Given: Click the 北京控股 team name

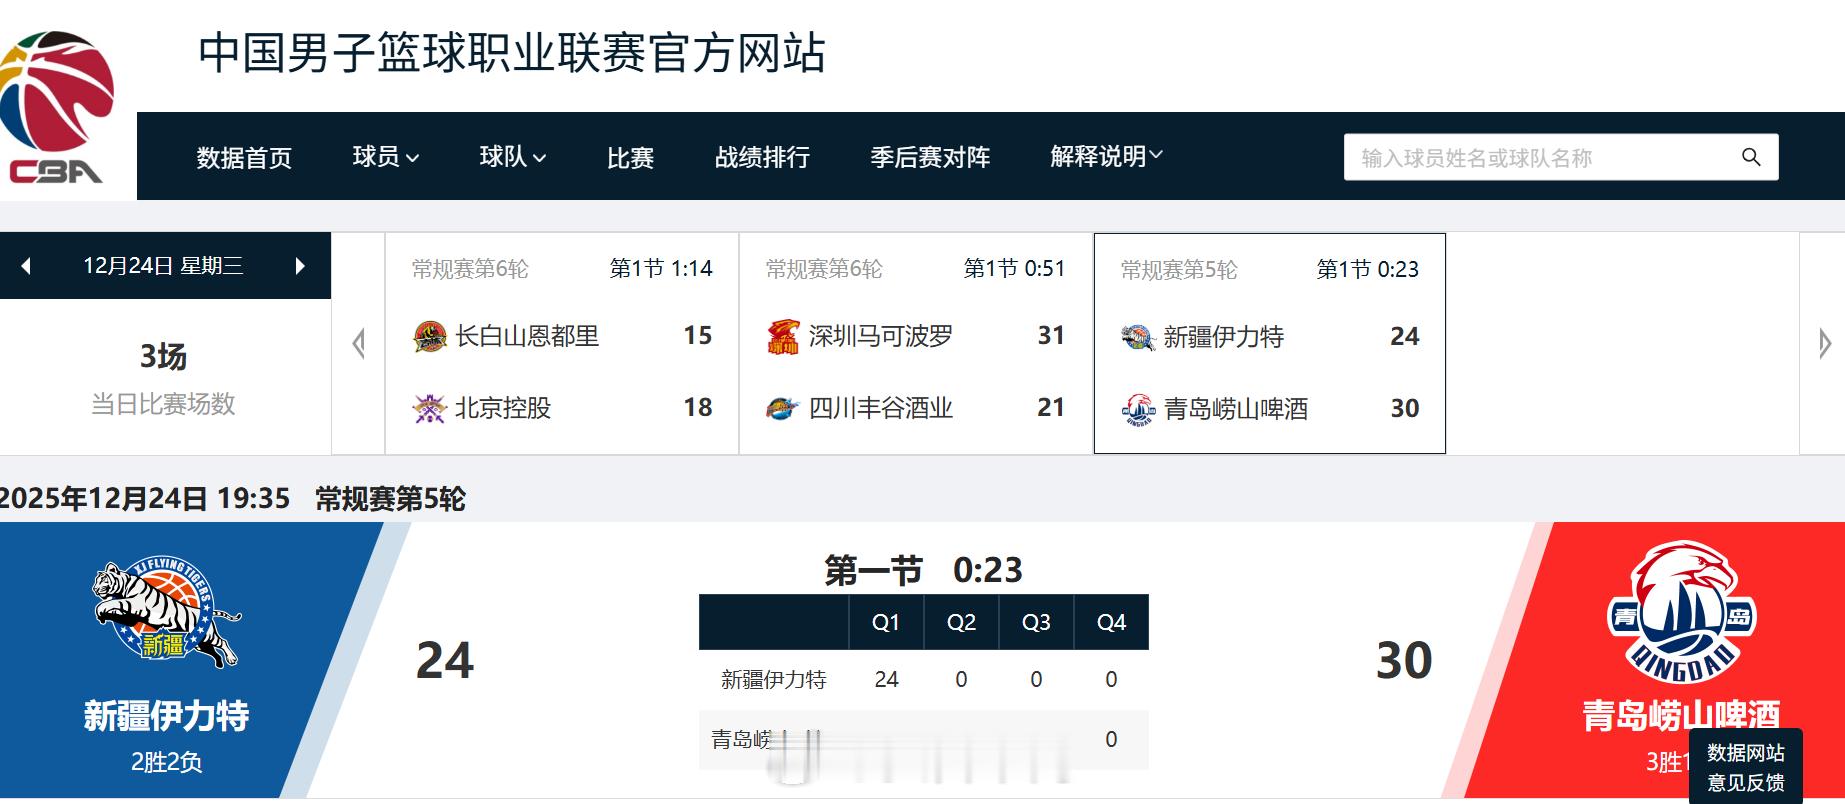Looking at the screenshot, I should [x=503, y=408].
